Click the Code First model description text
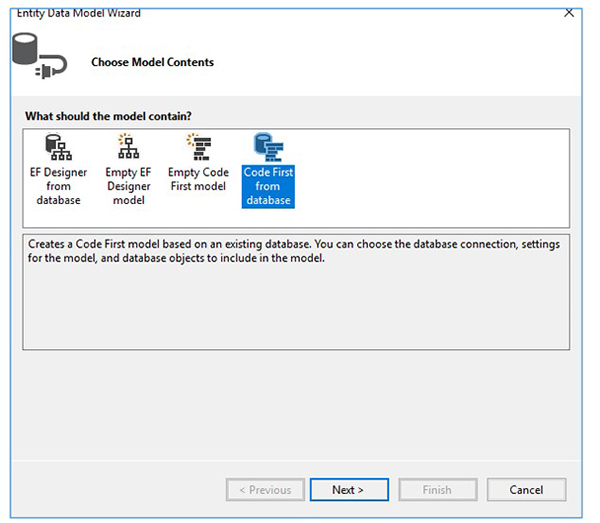The image size is (600, 523). pos(294,251)
